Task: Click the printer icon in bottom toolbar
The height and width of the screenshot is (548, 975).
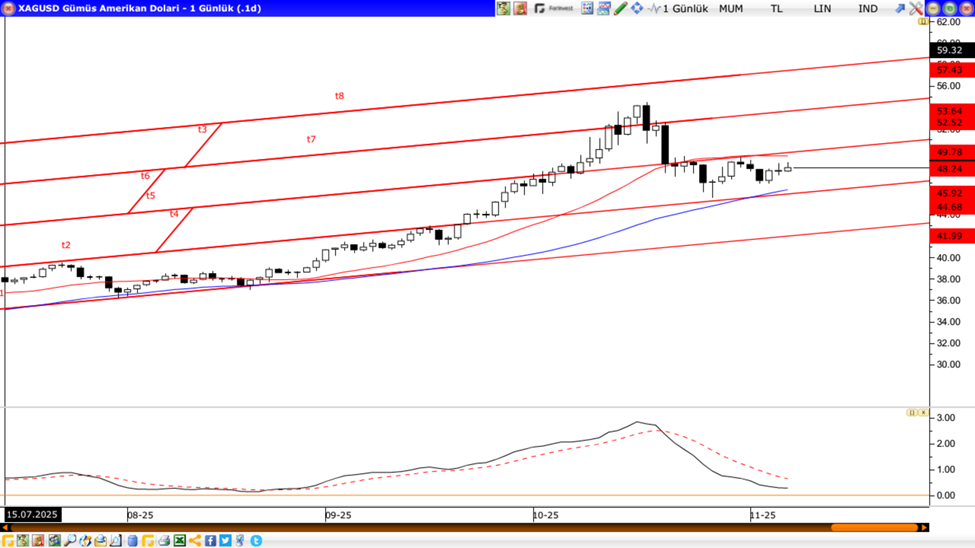Action: (164, 541)
